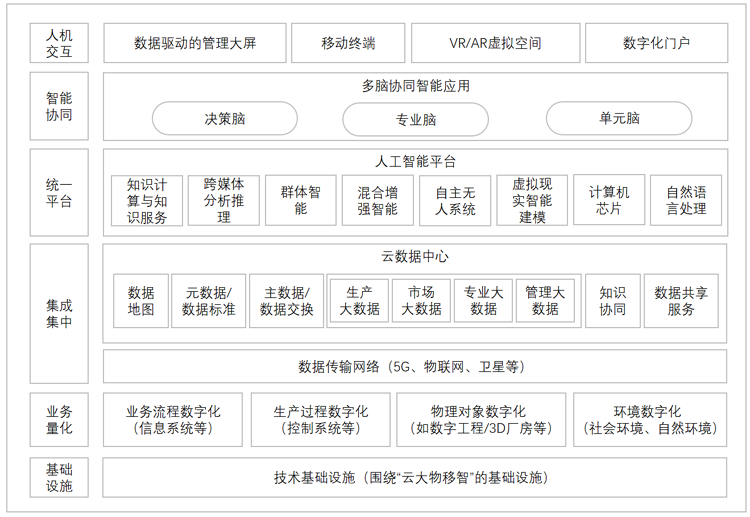Click the 集成集中 layer label
The image size is (750, 517).
(59, 314)
